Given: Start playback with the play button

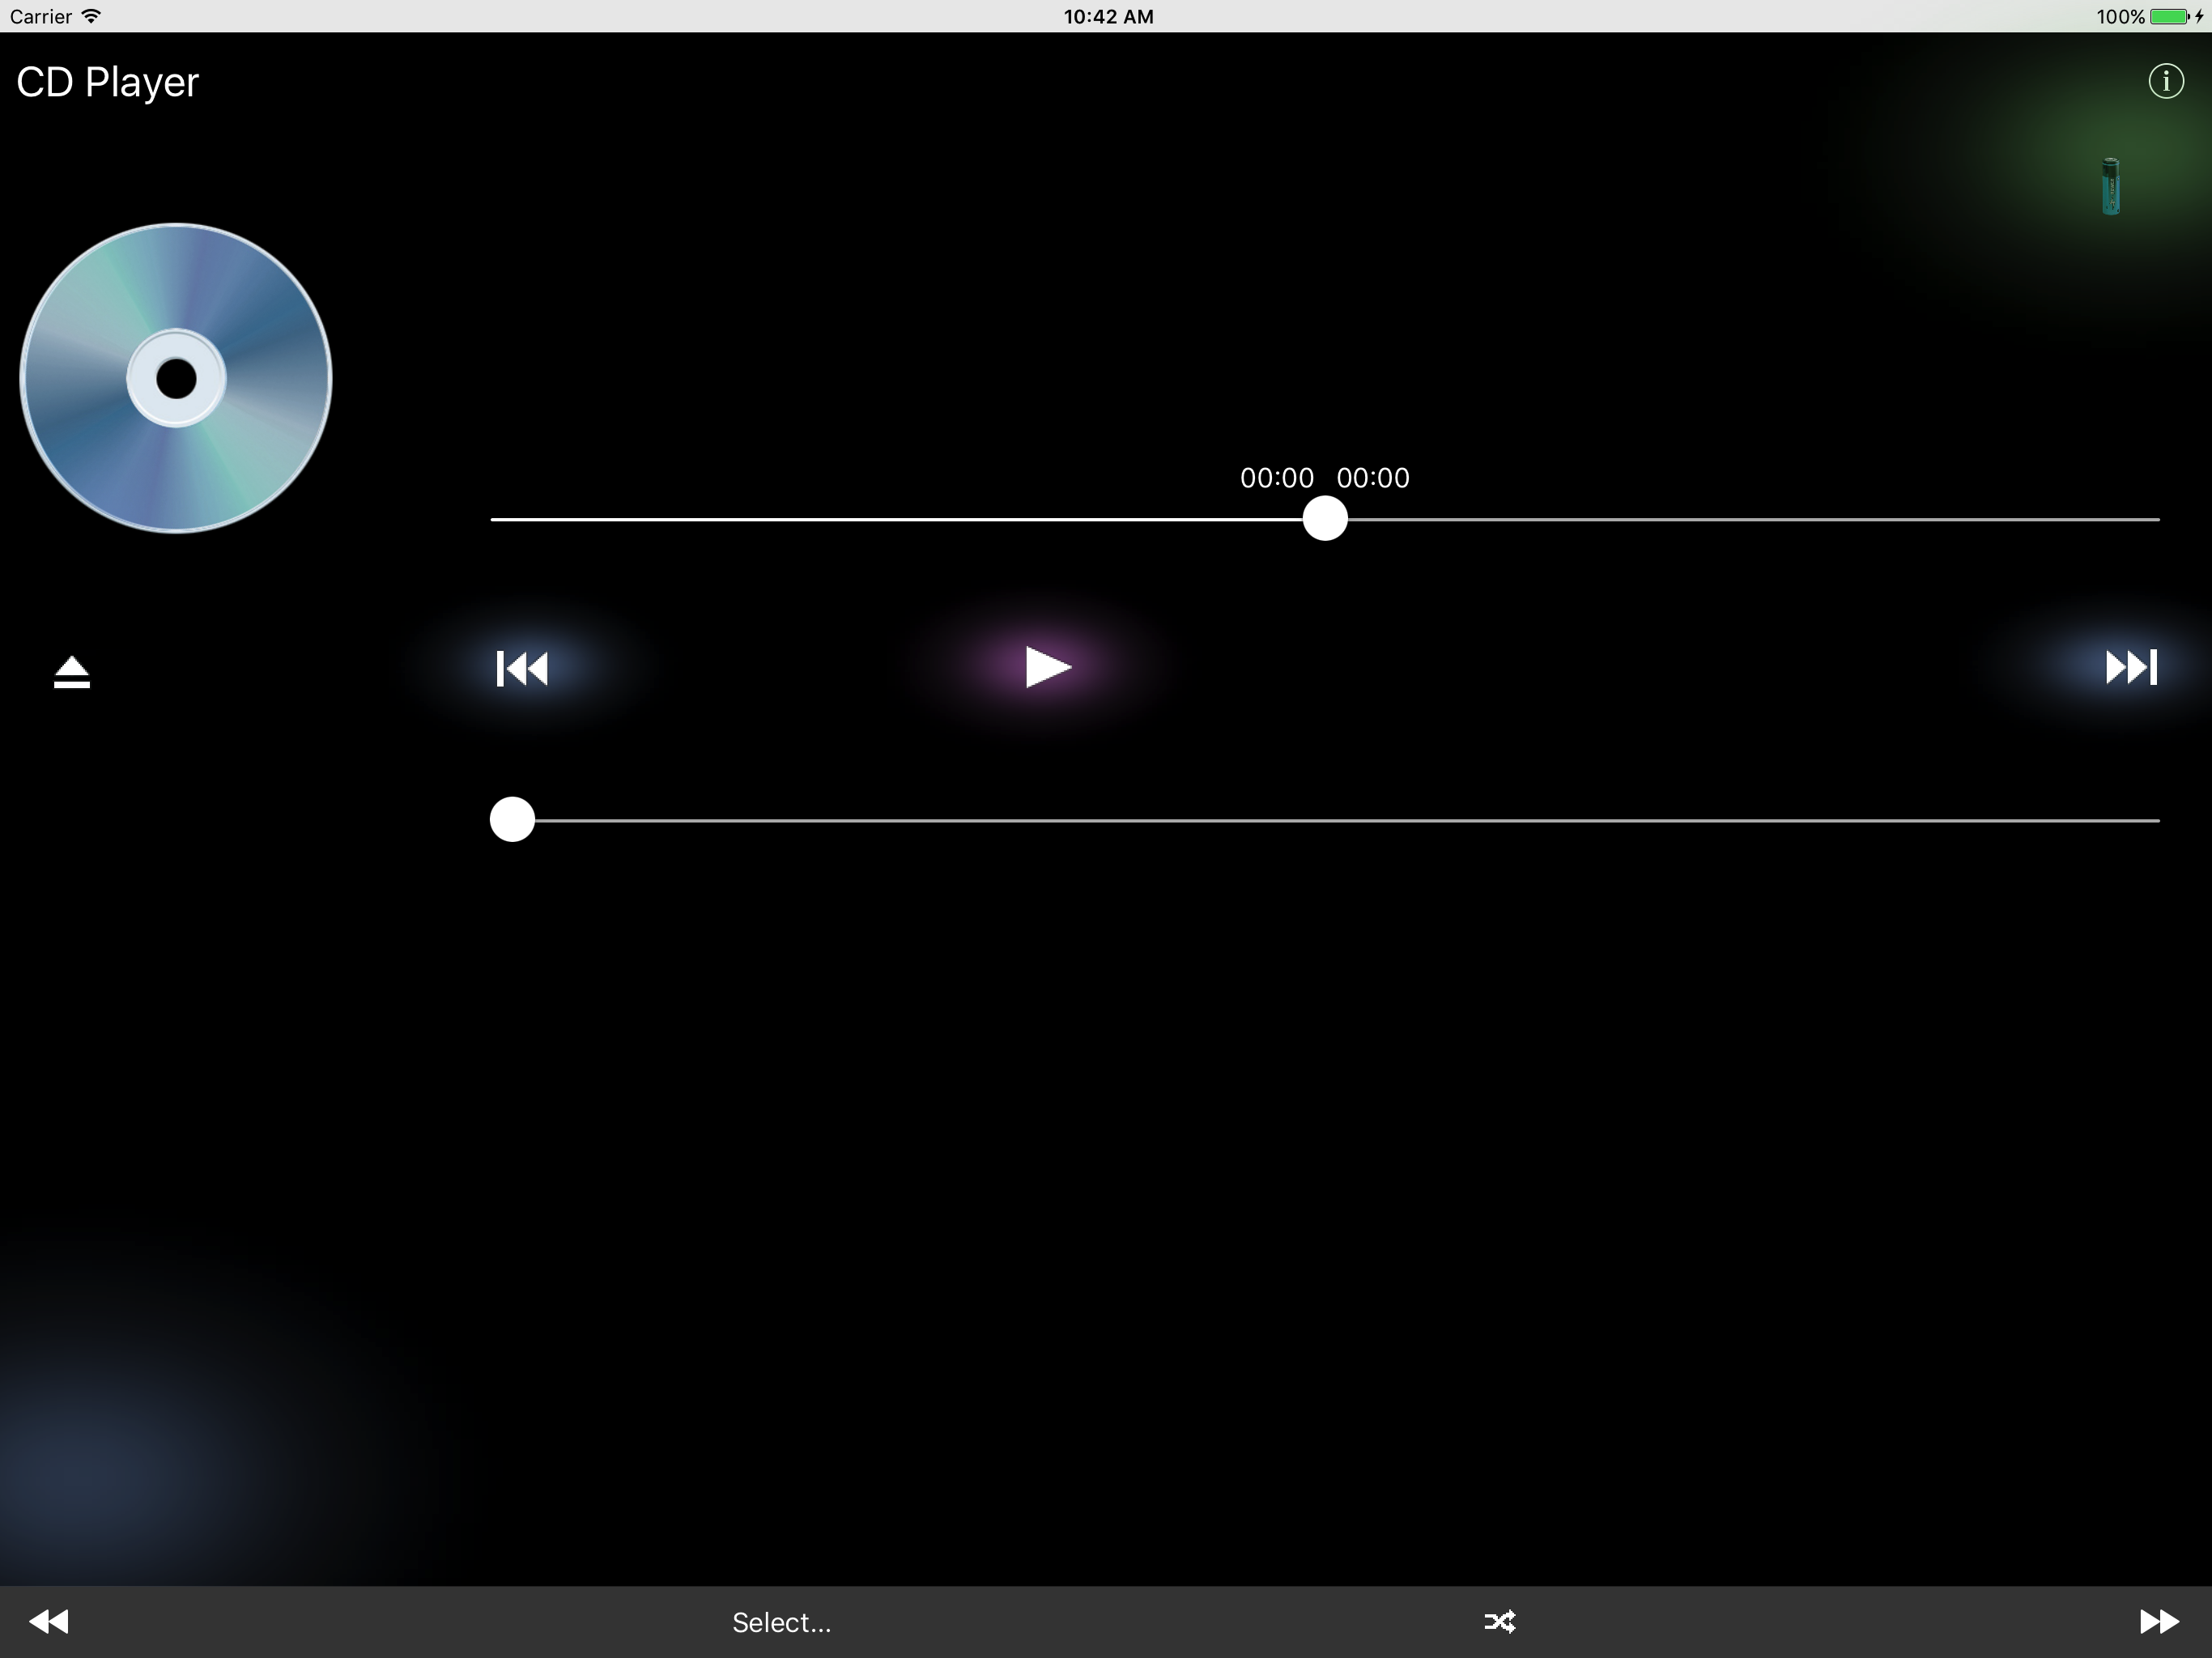Looking at the screenshot, I should pyautogui.click(x=1048, y=667).
